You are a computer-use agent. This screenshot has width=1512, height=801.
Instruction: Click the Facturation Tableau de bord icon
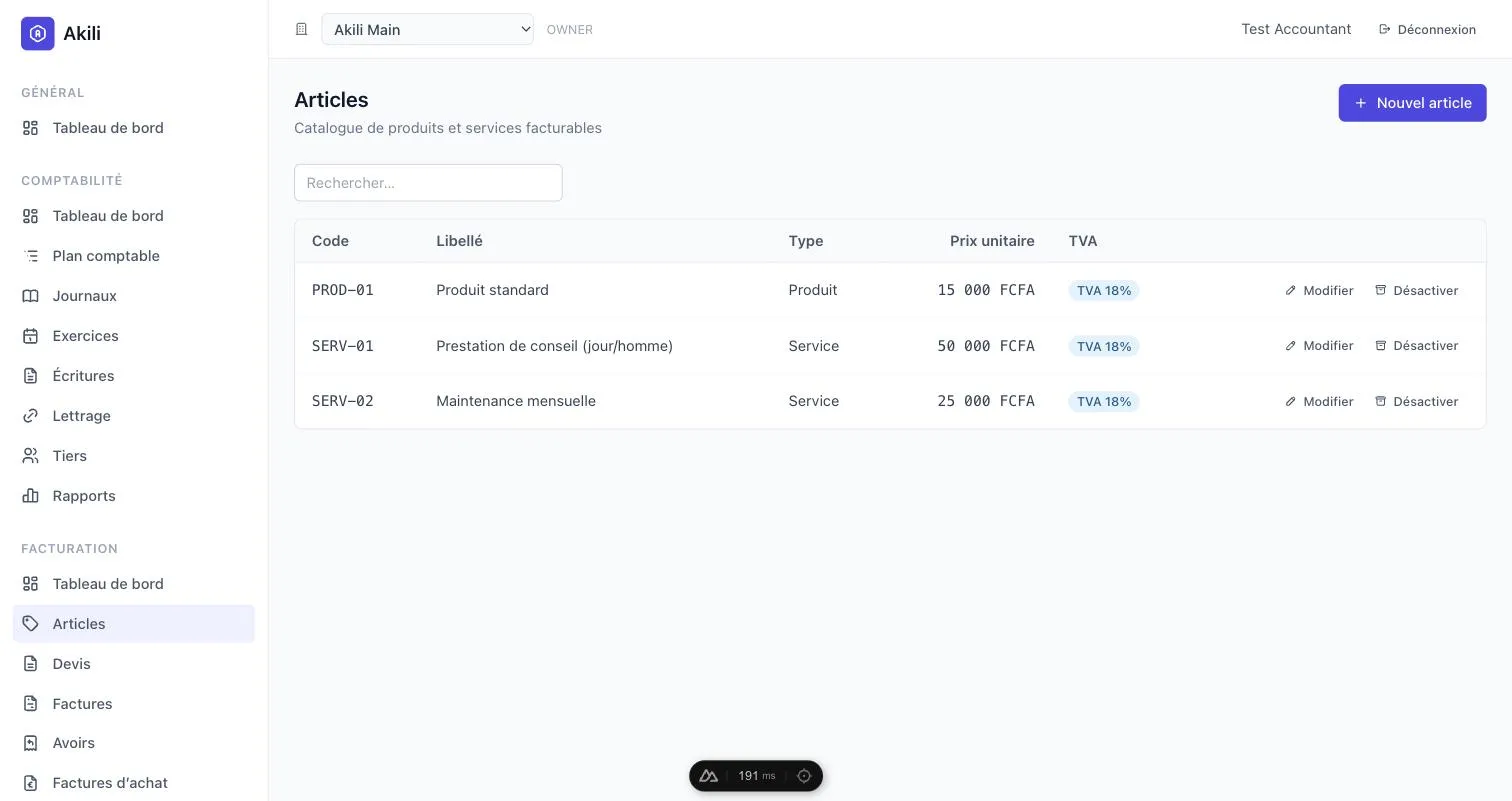pos(31,584)
